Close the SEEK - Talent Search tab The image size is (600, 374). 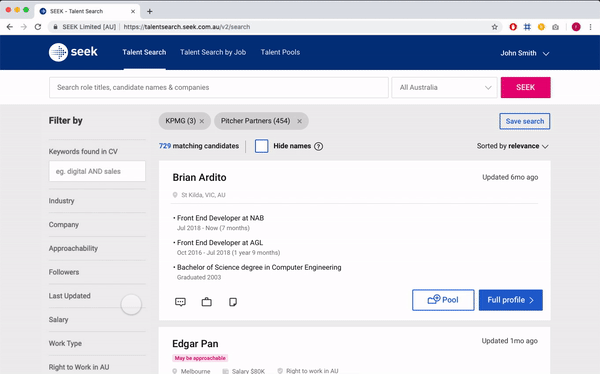[133, 11]
